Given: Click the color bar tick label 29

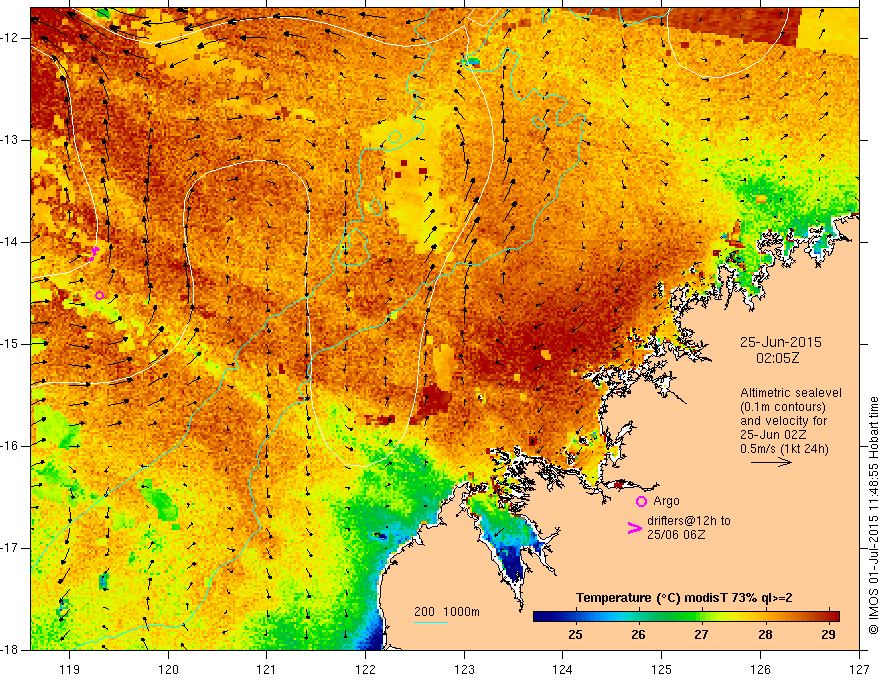Looking at the screenshot, I should 828,635.
